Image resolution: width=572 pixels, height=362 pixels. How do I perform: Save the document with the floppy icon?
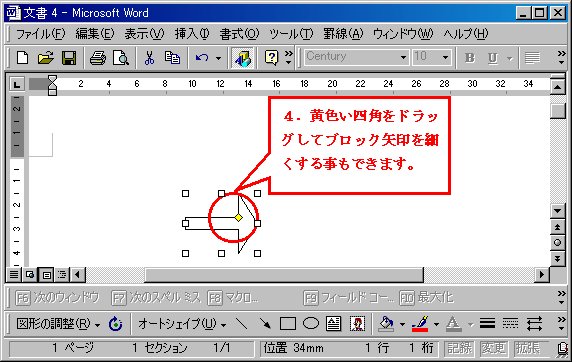pyautogui.click(x=69, y=58)
